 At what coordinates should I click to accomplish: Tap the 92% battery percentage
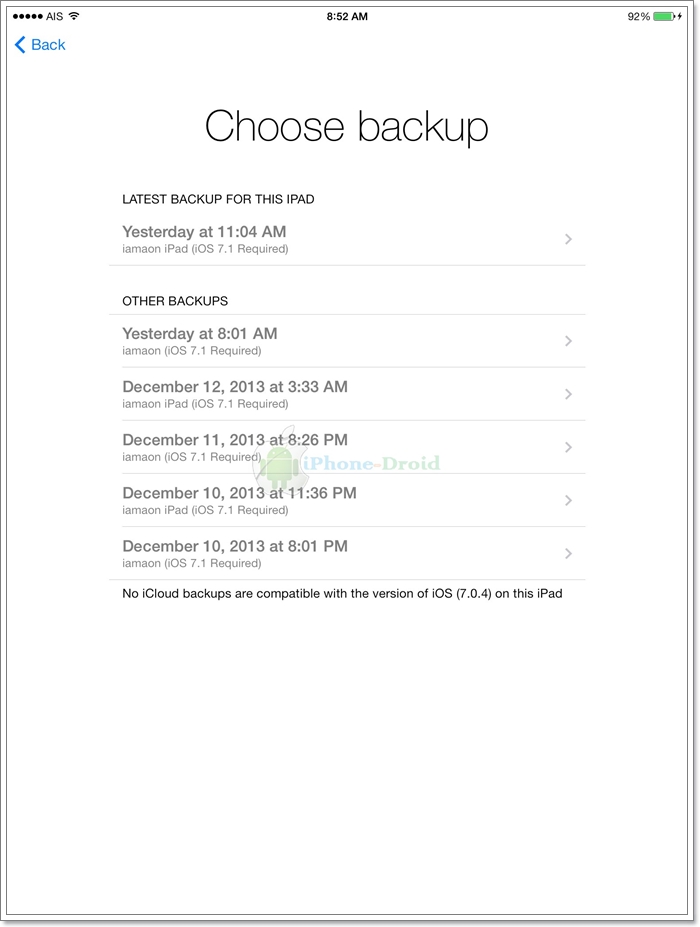pyautogui.click(x=638, y=17)
